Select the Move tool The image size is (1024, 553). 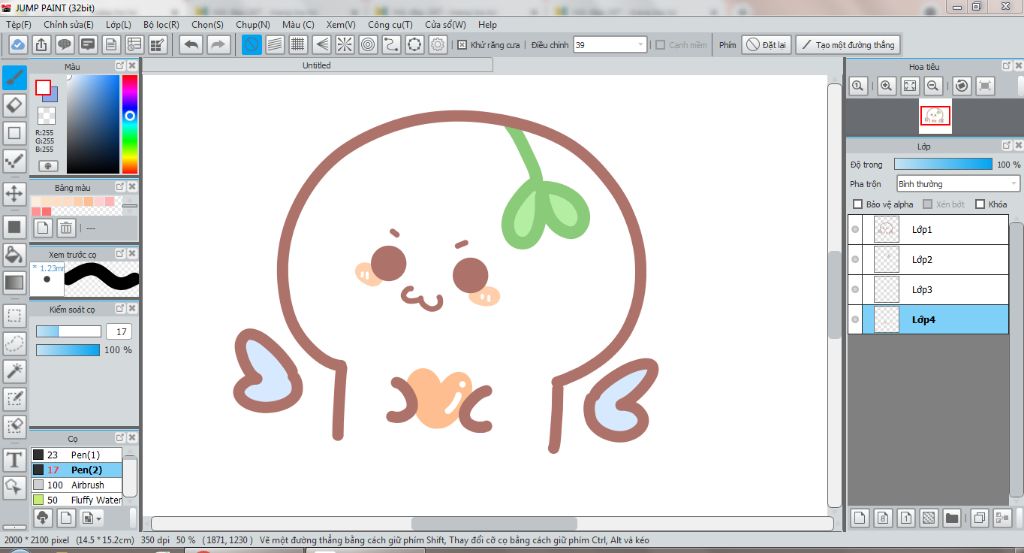point(14,193)
